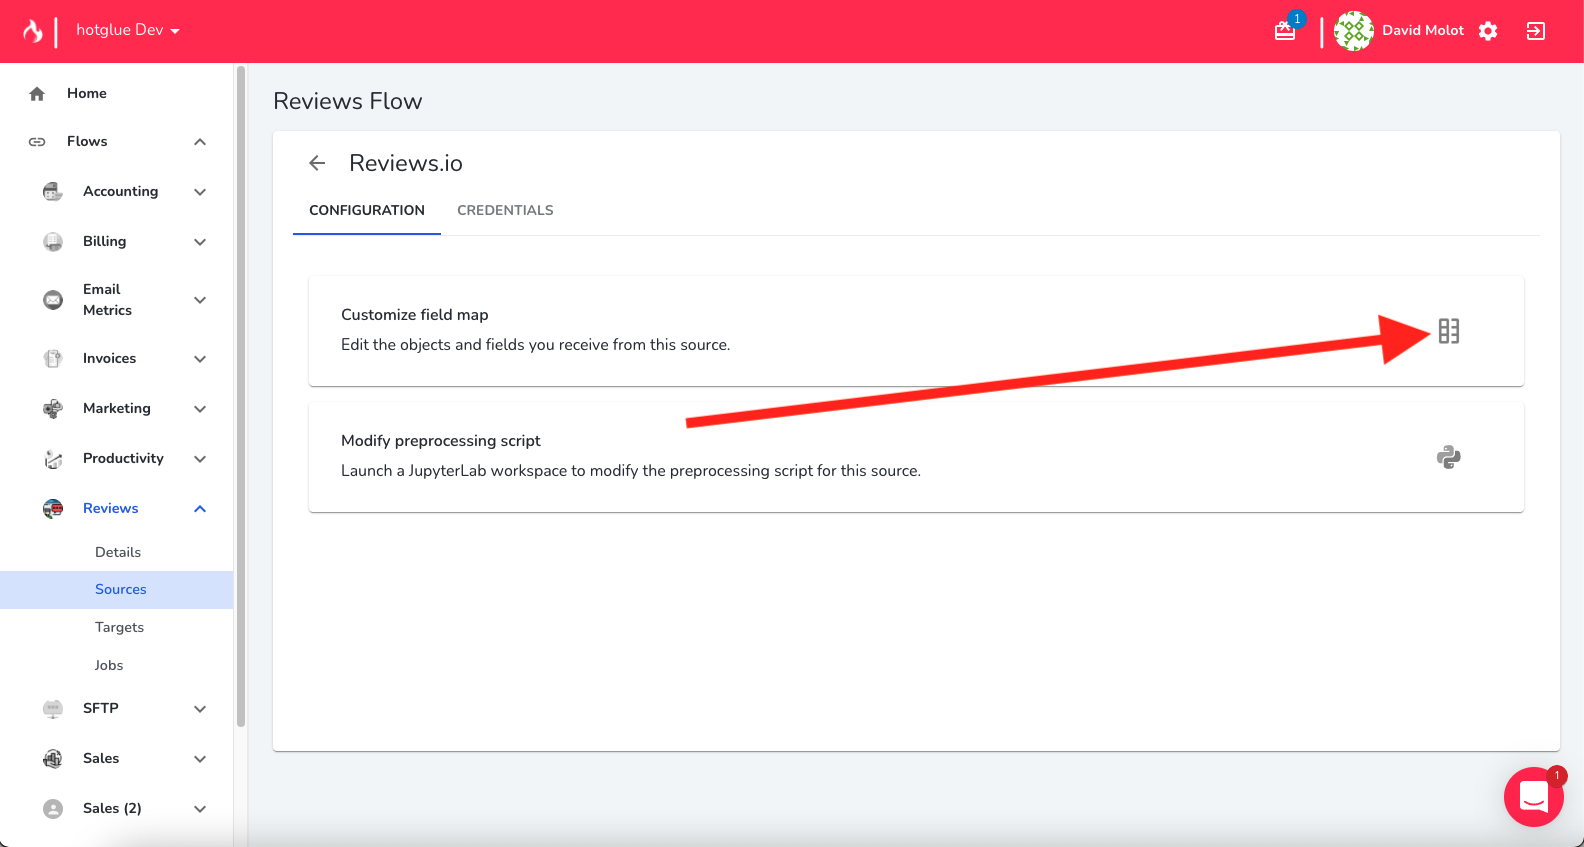Click the hotglue flame logo

(x=33, y=31)
